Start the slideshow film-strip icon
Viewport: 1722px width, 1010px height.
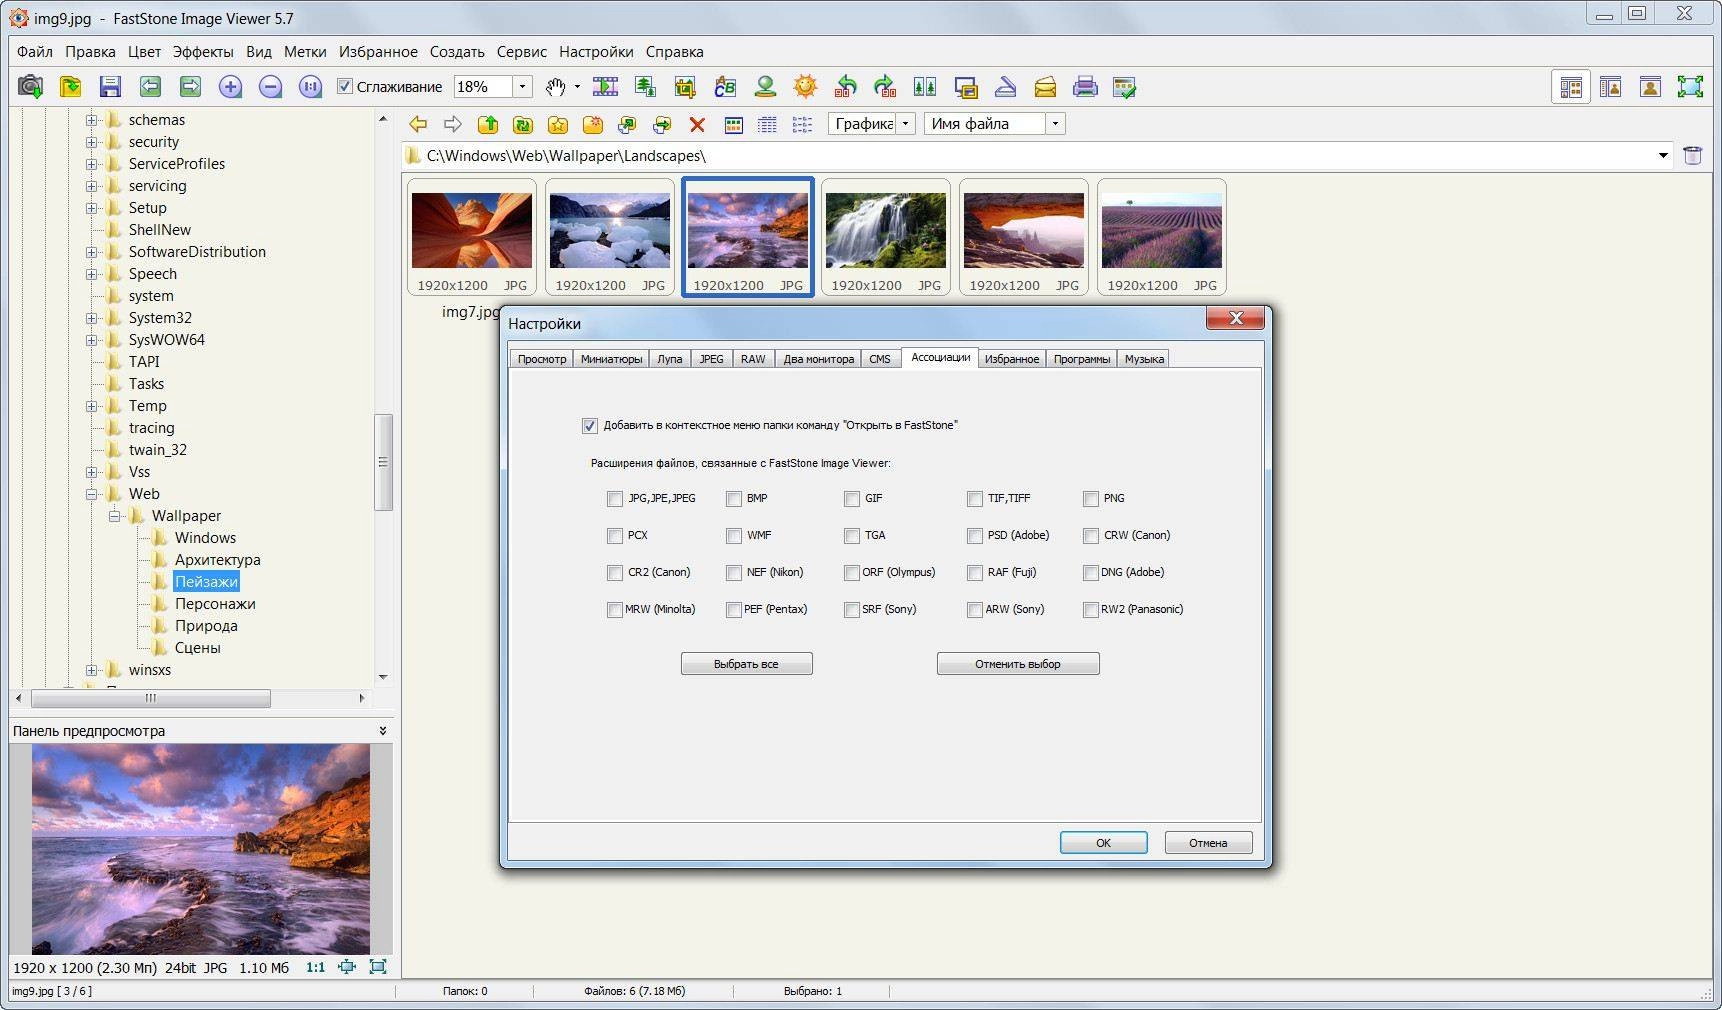pyautogui.click(x=605, y=87)
